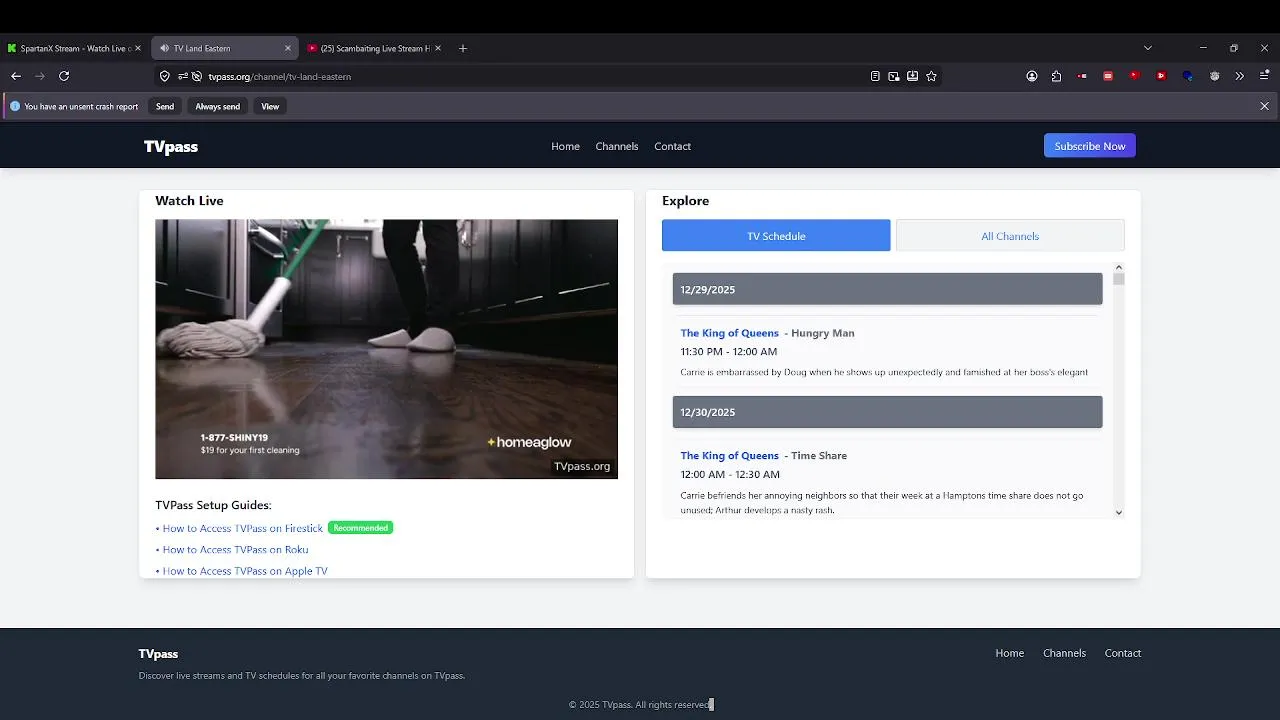Viewport: 1280px width, 720px height.
Task: Switch to the All Channels tab
Action: (x=1010, y=236)
